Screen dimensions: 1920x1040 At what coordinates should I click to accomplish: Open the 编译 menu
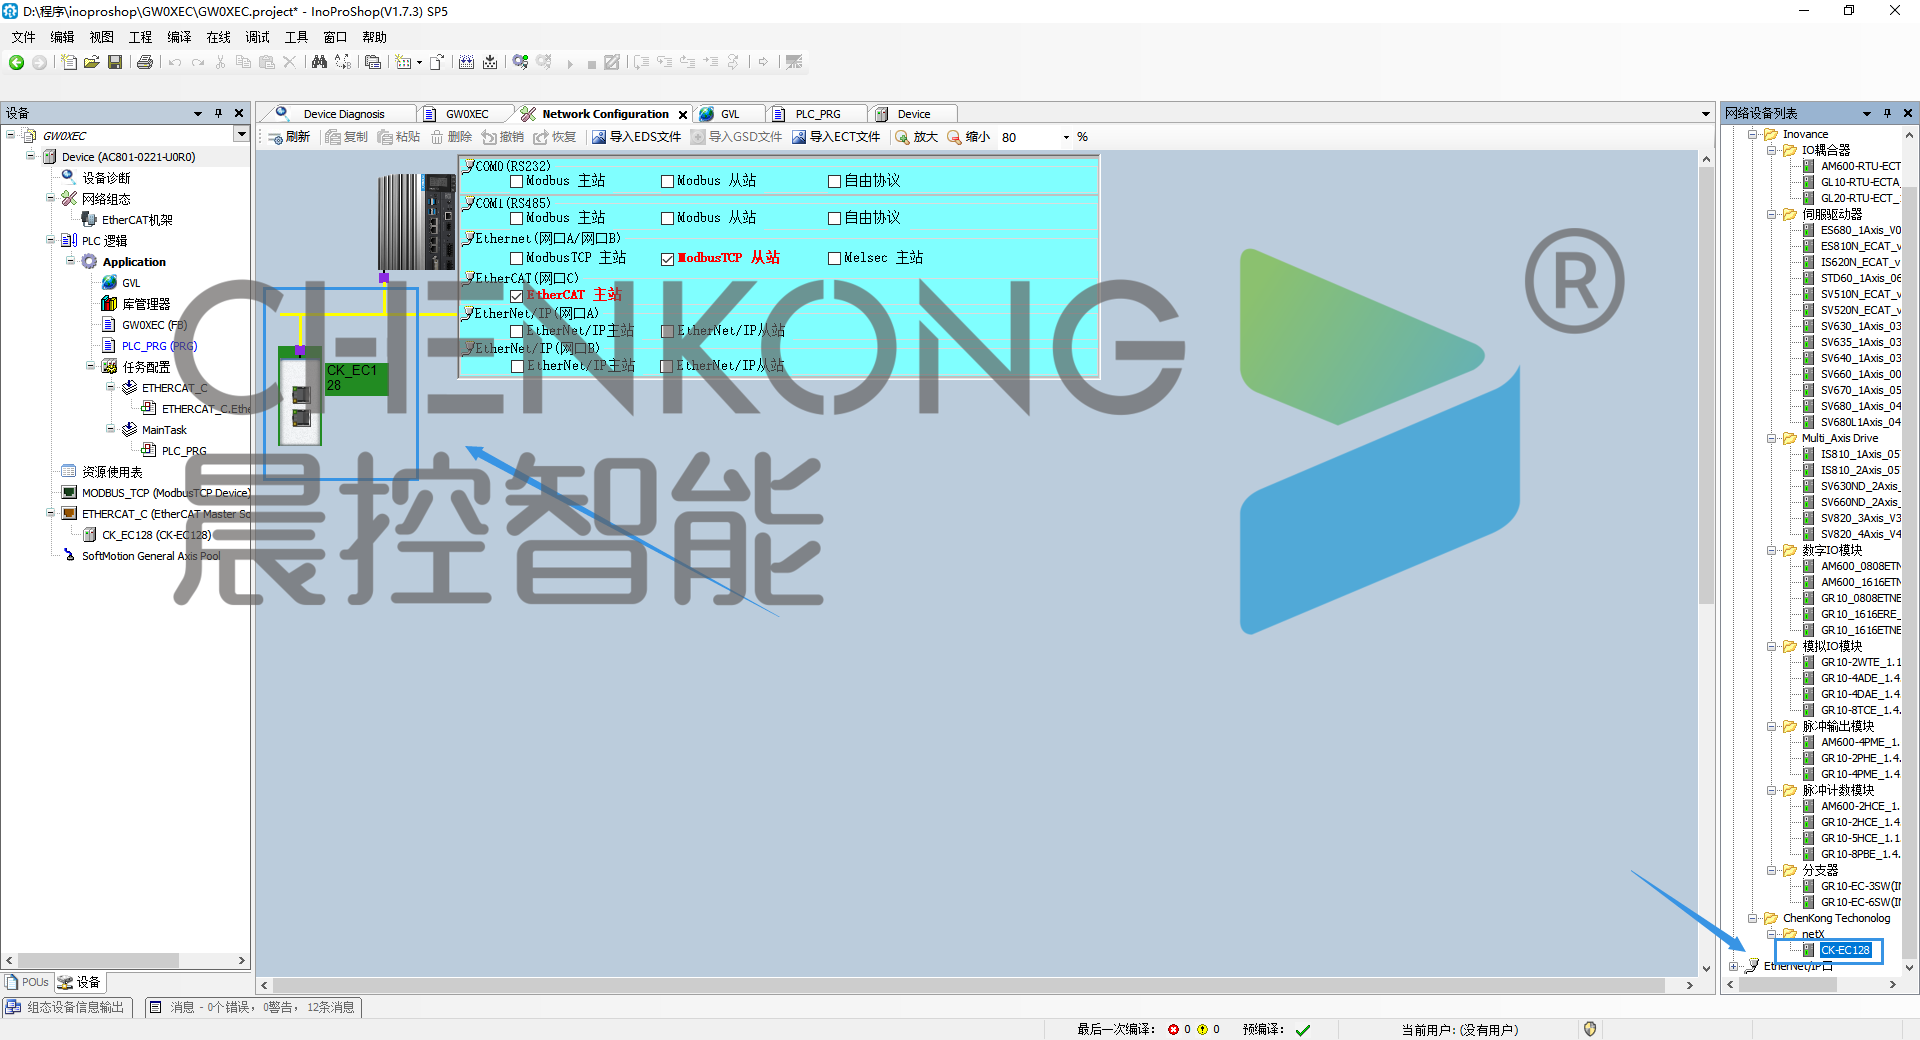(x=179, y=37)
